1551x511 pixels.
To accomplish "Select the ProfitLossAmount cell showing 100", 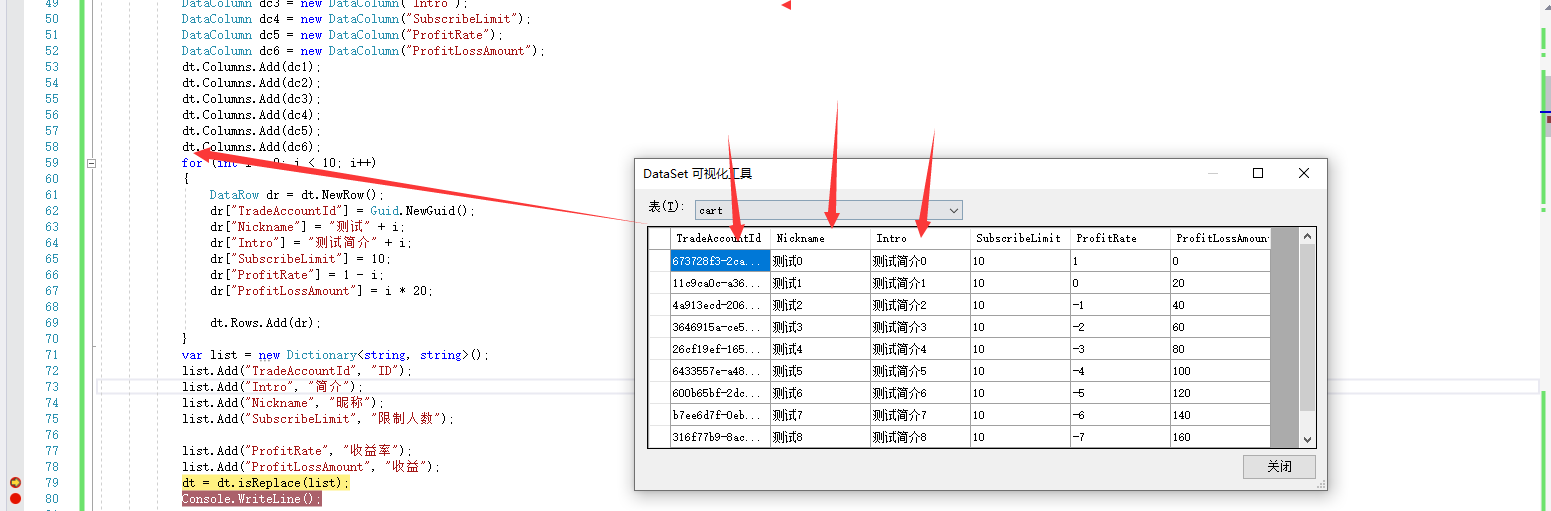I will (1220, 371).
